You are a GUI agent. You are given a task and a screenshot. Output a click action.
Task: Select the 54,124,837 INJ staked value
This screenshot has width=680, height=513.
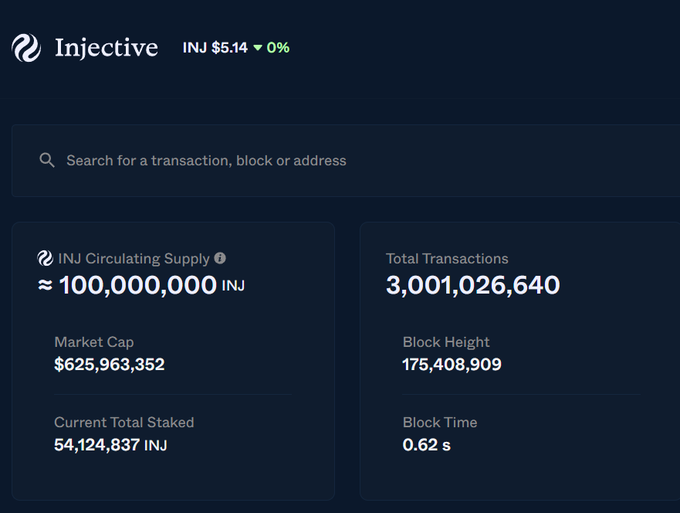pos(111,445)
